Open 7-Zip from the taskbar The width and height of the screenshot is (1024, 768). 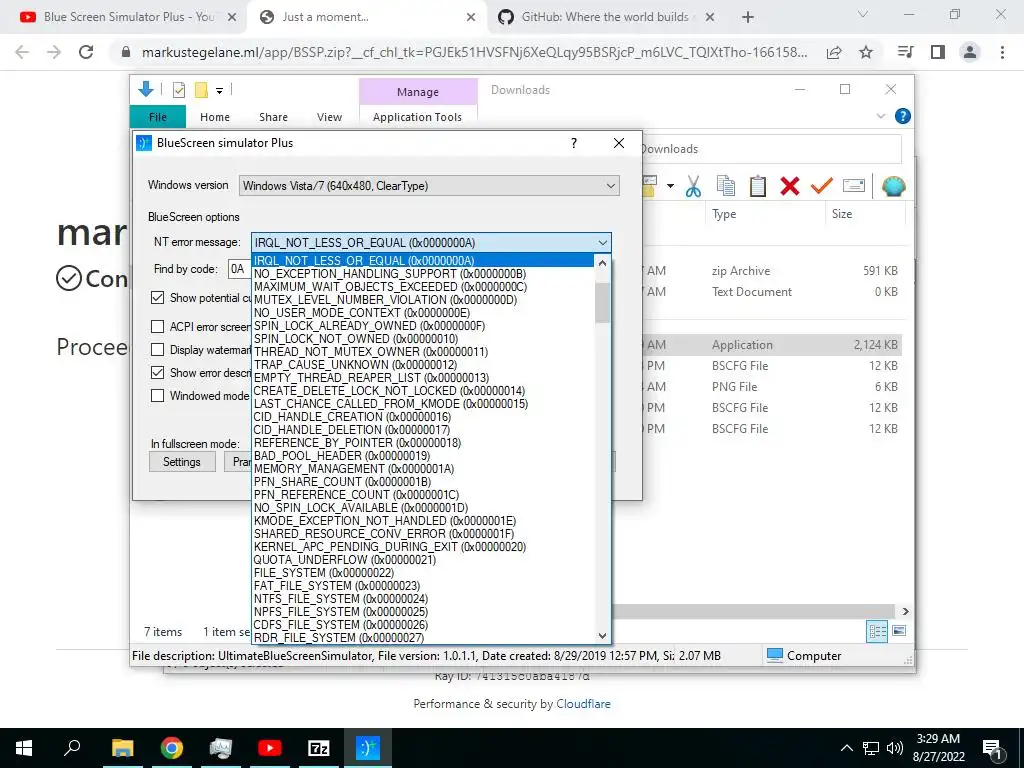(319, 748)
